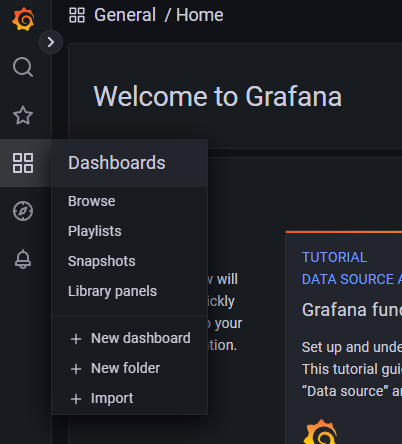Click the TUTORIAL label on the card

[x=334, y=257]
